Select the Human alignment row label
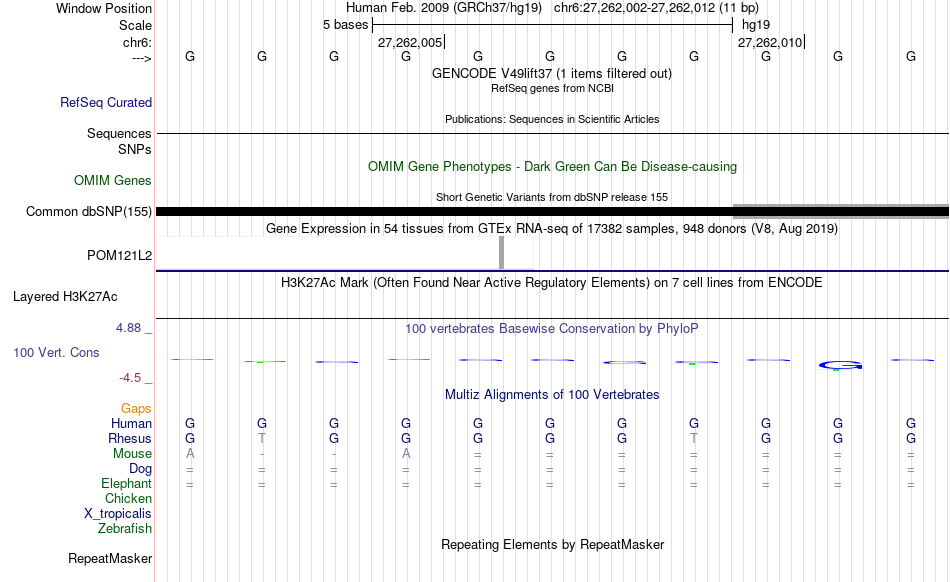 pos(131,423)
